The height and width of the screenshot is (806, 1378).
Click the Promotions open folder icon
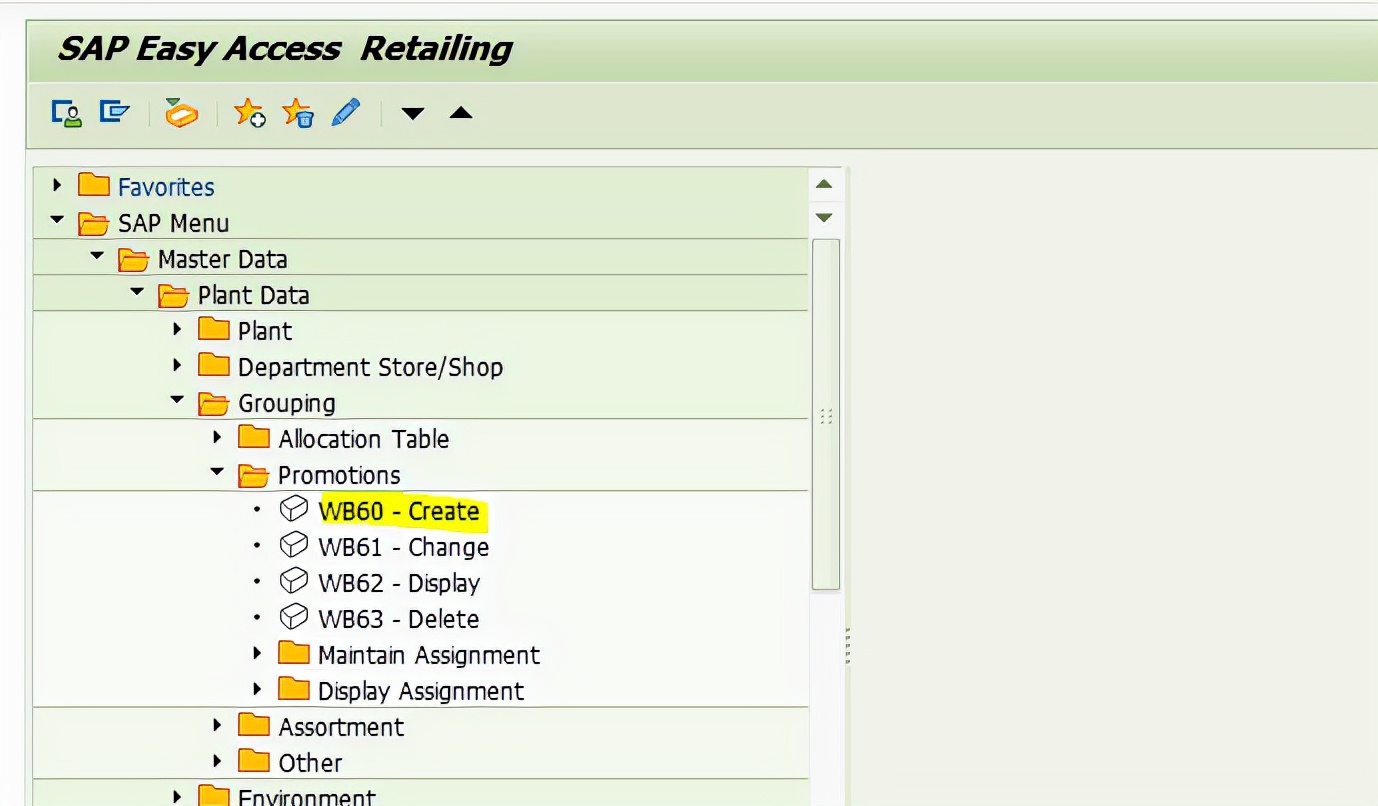click(x=254, y=475)
